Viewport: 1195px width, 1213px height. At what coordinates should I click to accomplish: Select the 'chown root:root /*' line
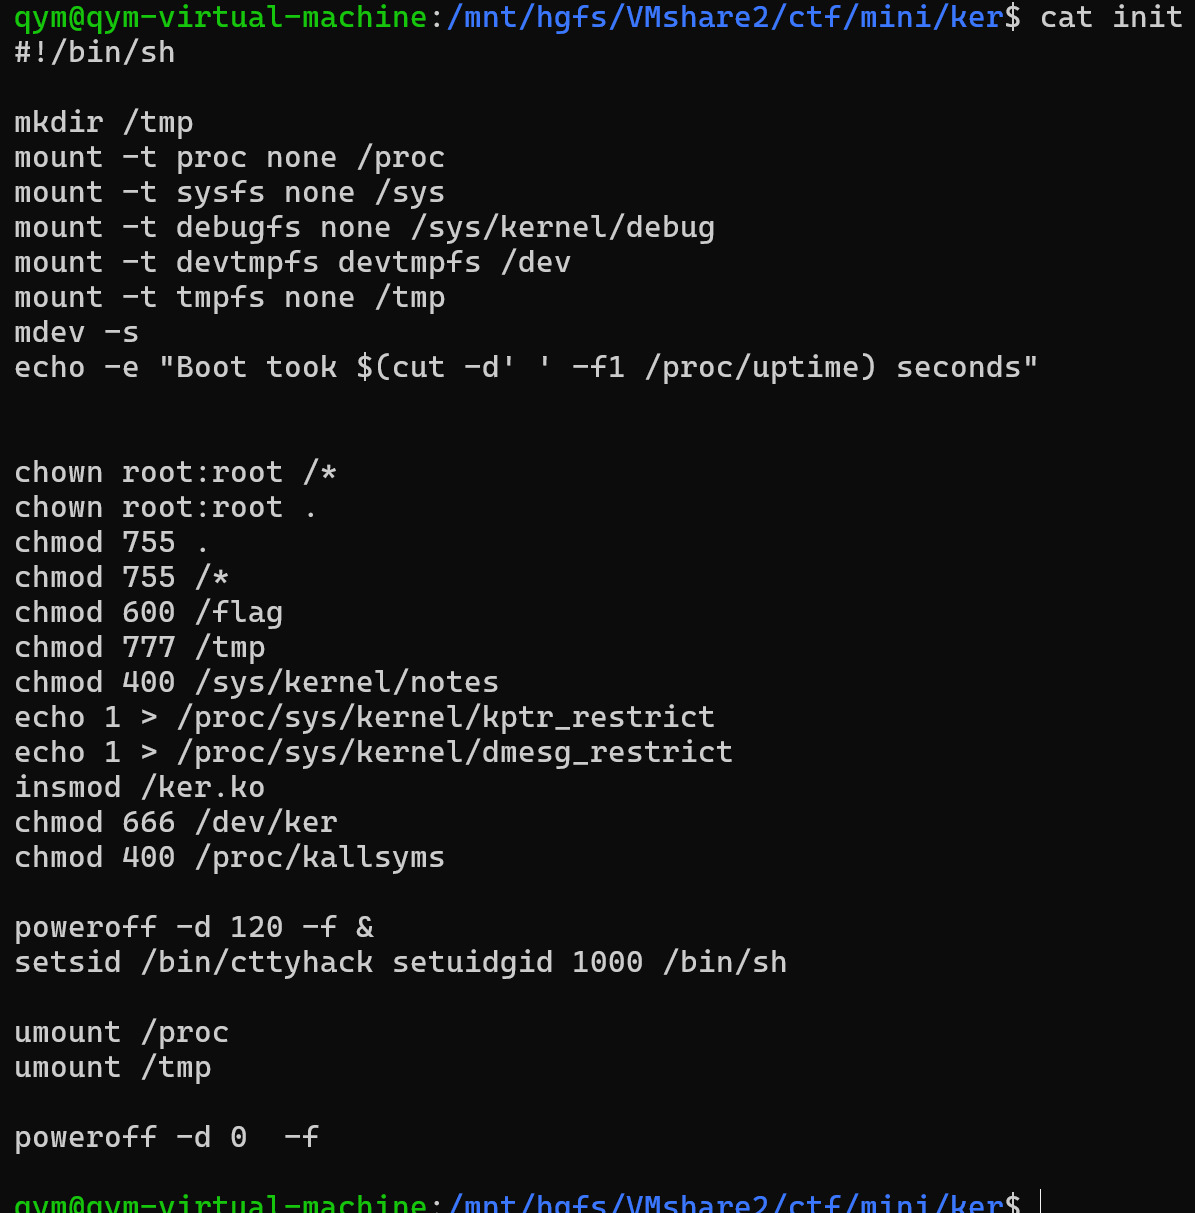click(176, 473)
